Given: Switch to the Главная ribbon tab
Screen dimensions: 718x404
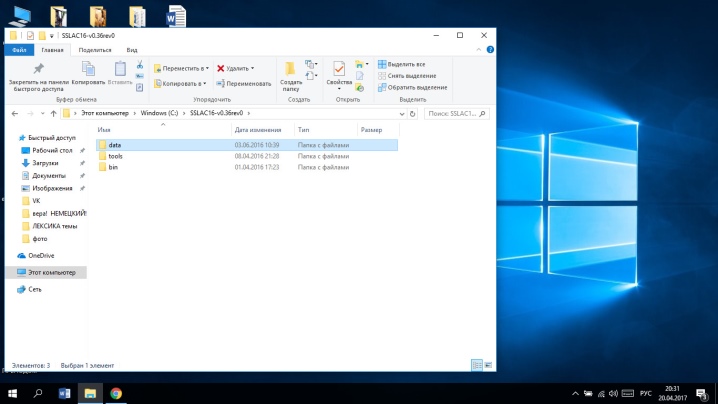Looking at the screenshot, I should 52,50.
